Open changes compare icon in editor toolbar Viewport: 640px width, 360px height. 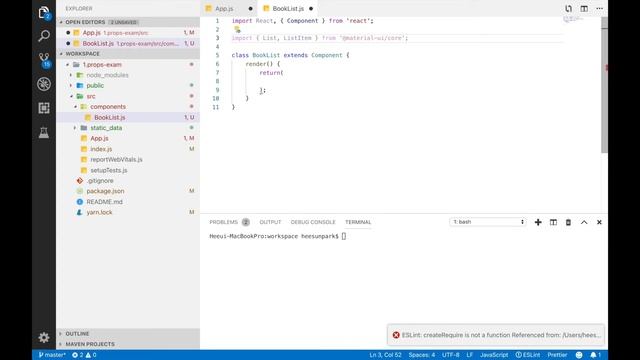point(568,9)
